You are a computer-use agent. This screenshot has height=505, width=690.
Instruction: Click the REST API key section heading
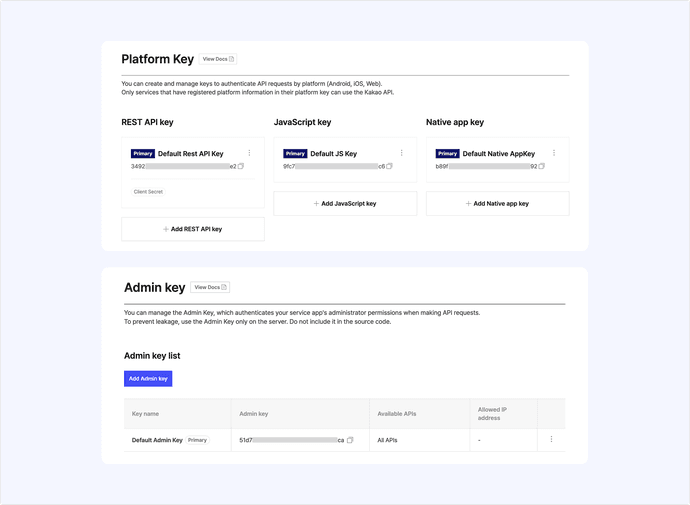point(147,122)
